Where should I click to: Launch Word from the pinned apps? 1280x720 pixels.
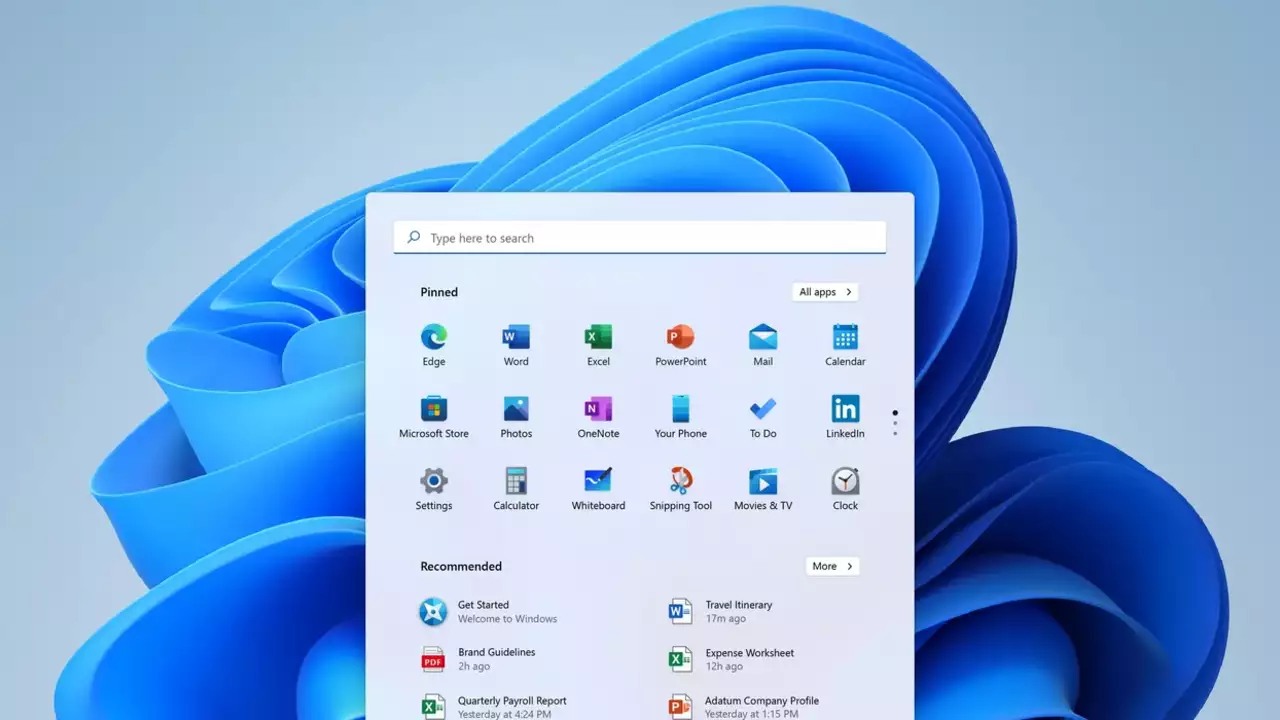(x=516, y=337)
